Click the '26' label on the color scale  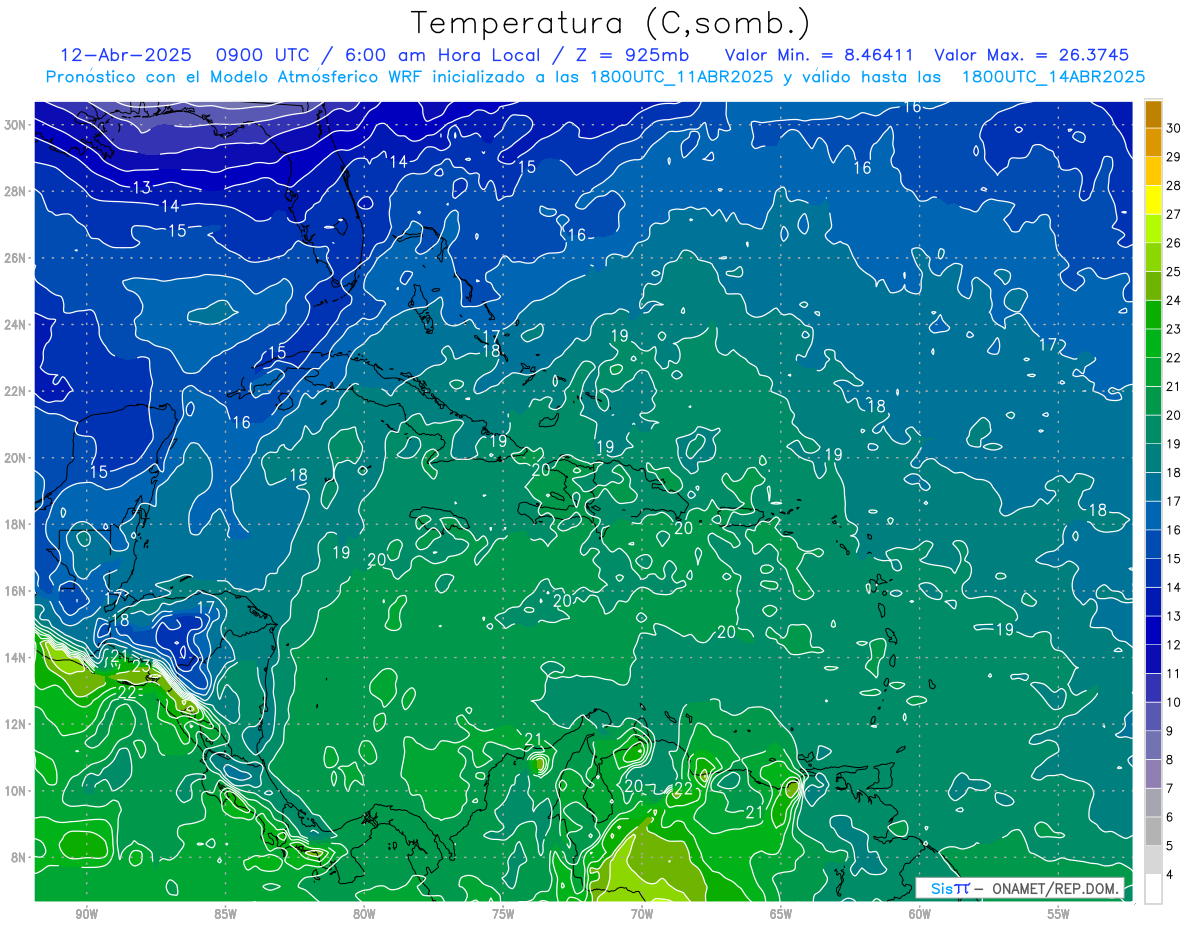(x=1173, y=243)
